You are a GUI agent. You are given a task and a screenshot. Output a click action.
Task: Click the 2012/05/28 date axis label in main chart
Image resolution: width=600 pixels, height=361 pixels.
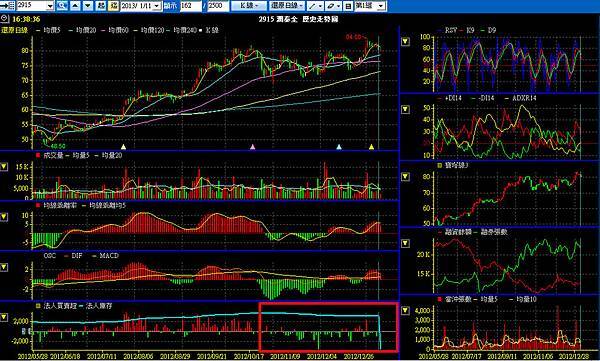click(x=32, y=356)
